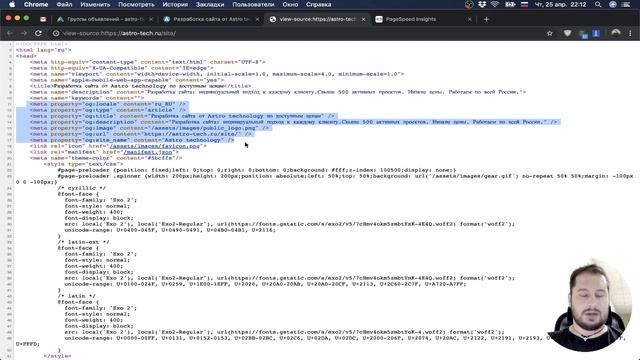Reload the current page
Screen dimensions: 640x360
pyautogui.click(x=38, y=33)
